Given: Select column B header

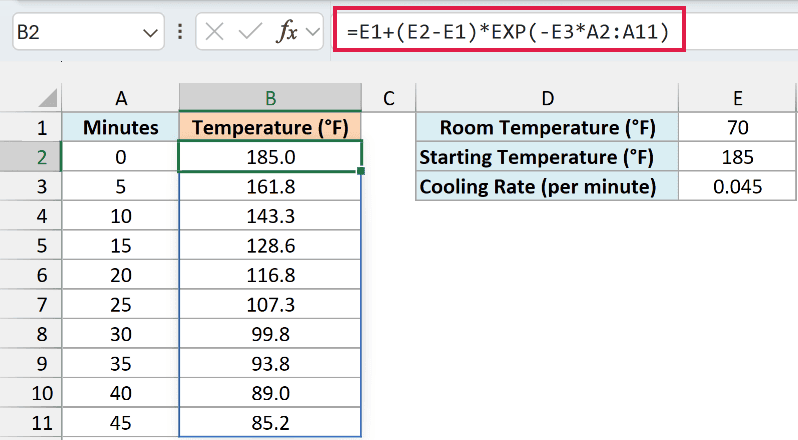Looking at the screenshot, I should point(270,98).
